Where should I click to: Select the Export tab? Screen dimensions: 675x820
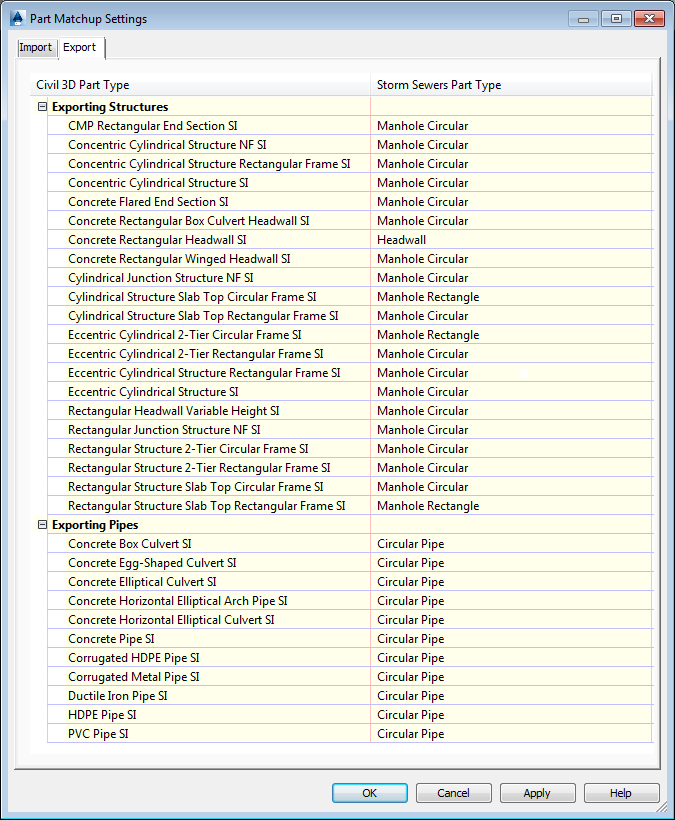[x=80, y=47]
